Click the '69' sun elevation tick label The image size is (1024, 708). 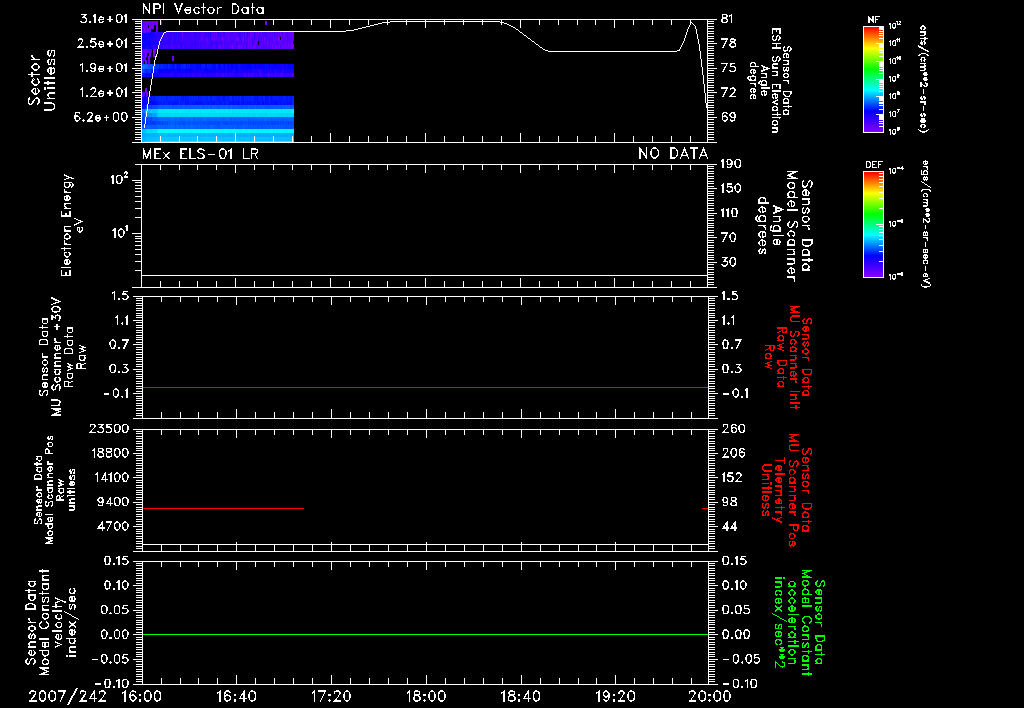pos(728,117)
